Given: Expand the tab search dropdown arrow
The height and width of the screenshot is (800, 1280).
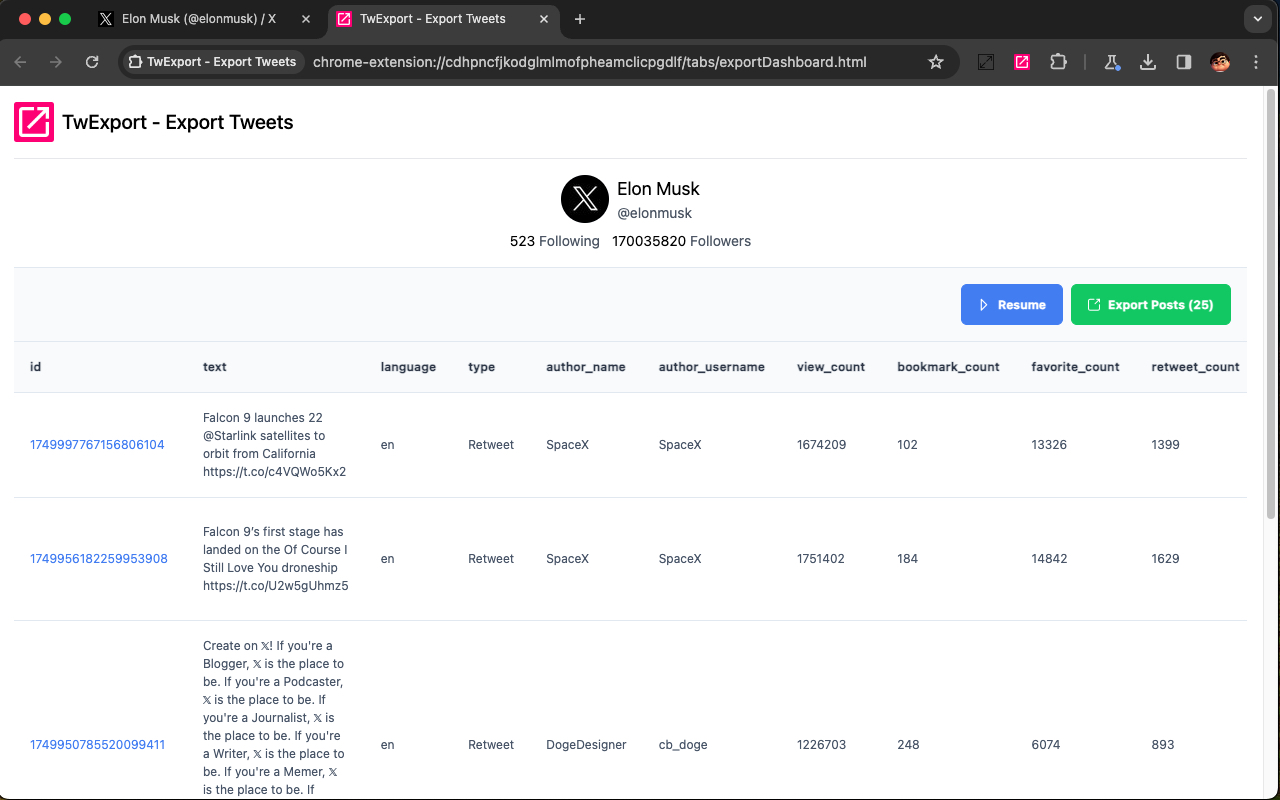Looking at the screenshot, I should point(1257,19).
